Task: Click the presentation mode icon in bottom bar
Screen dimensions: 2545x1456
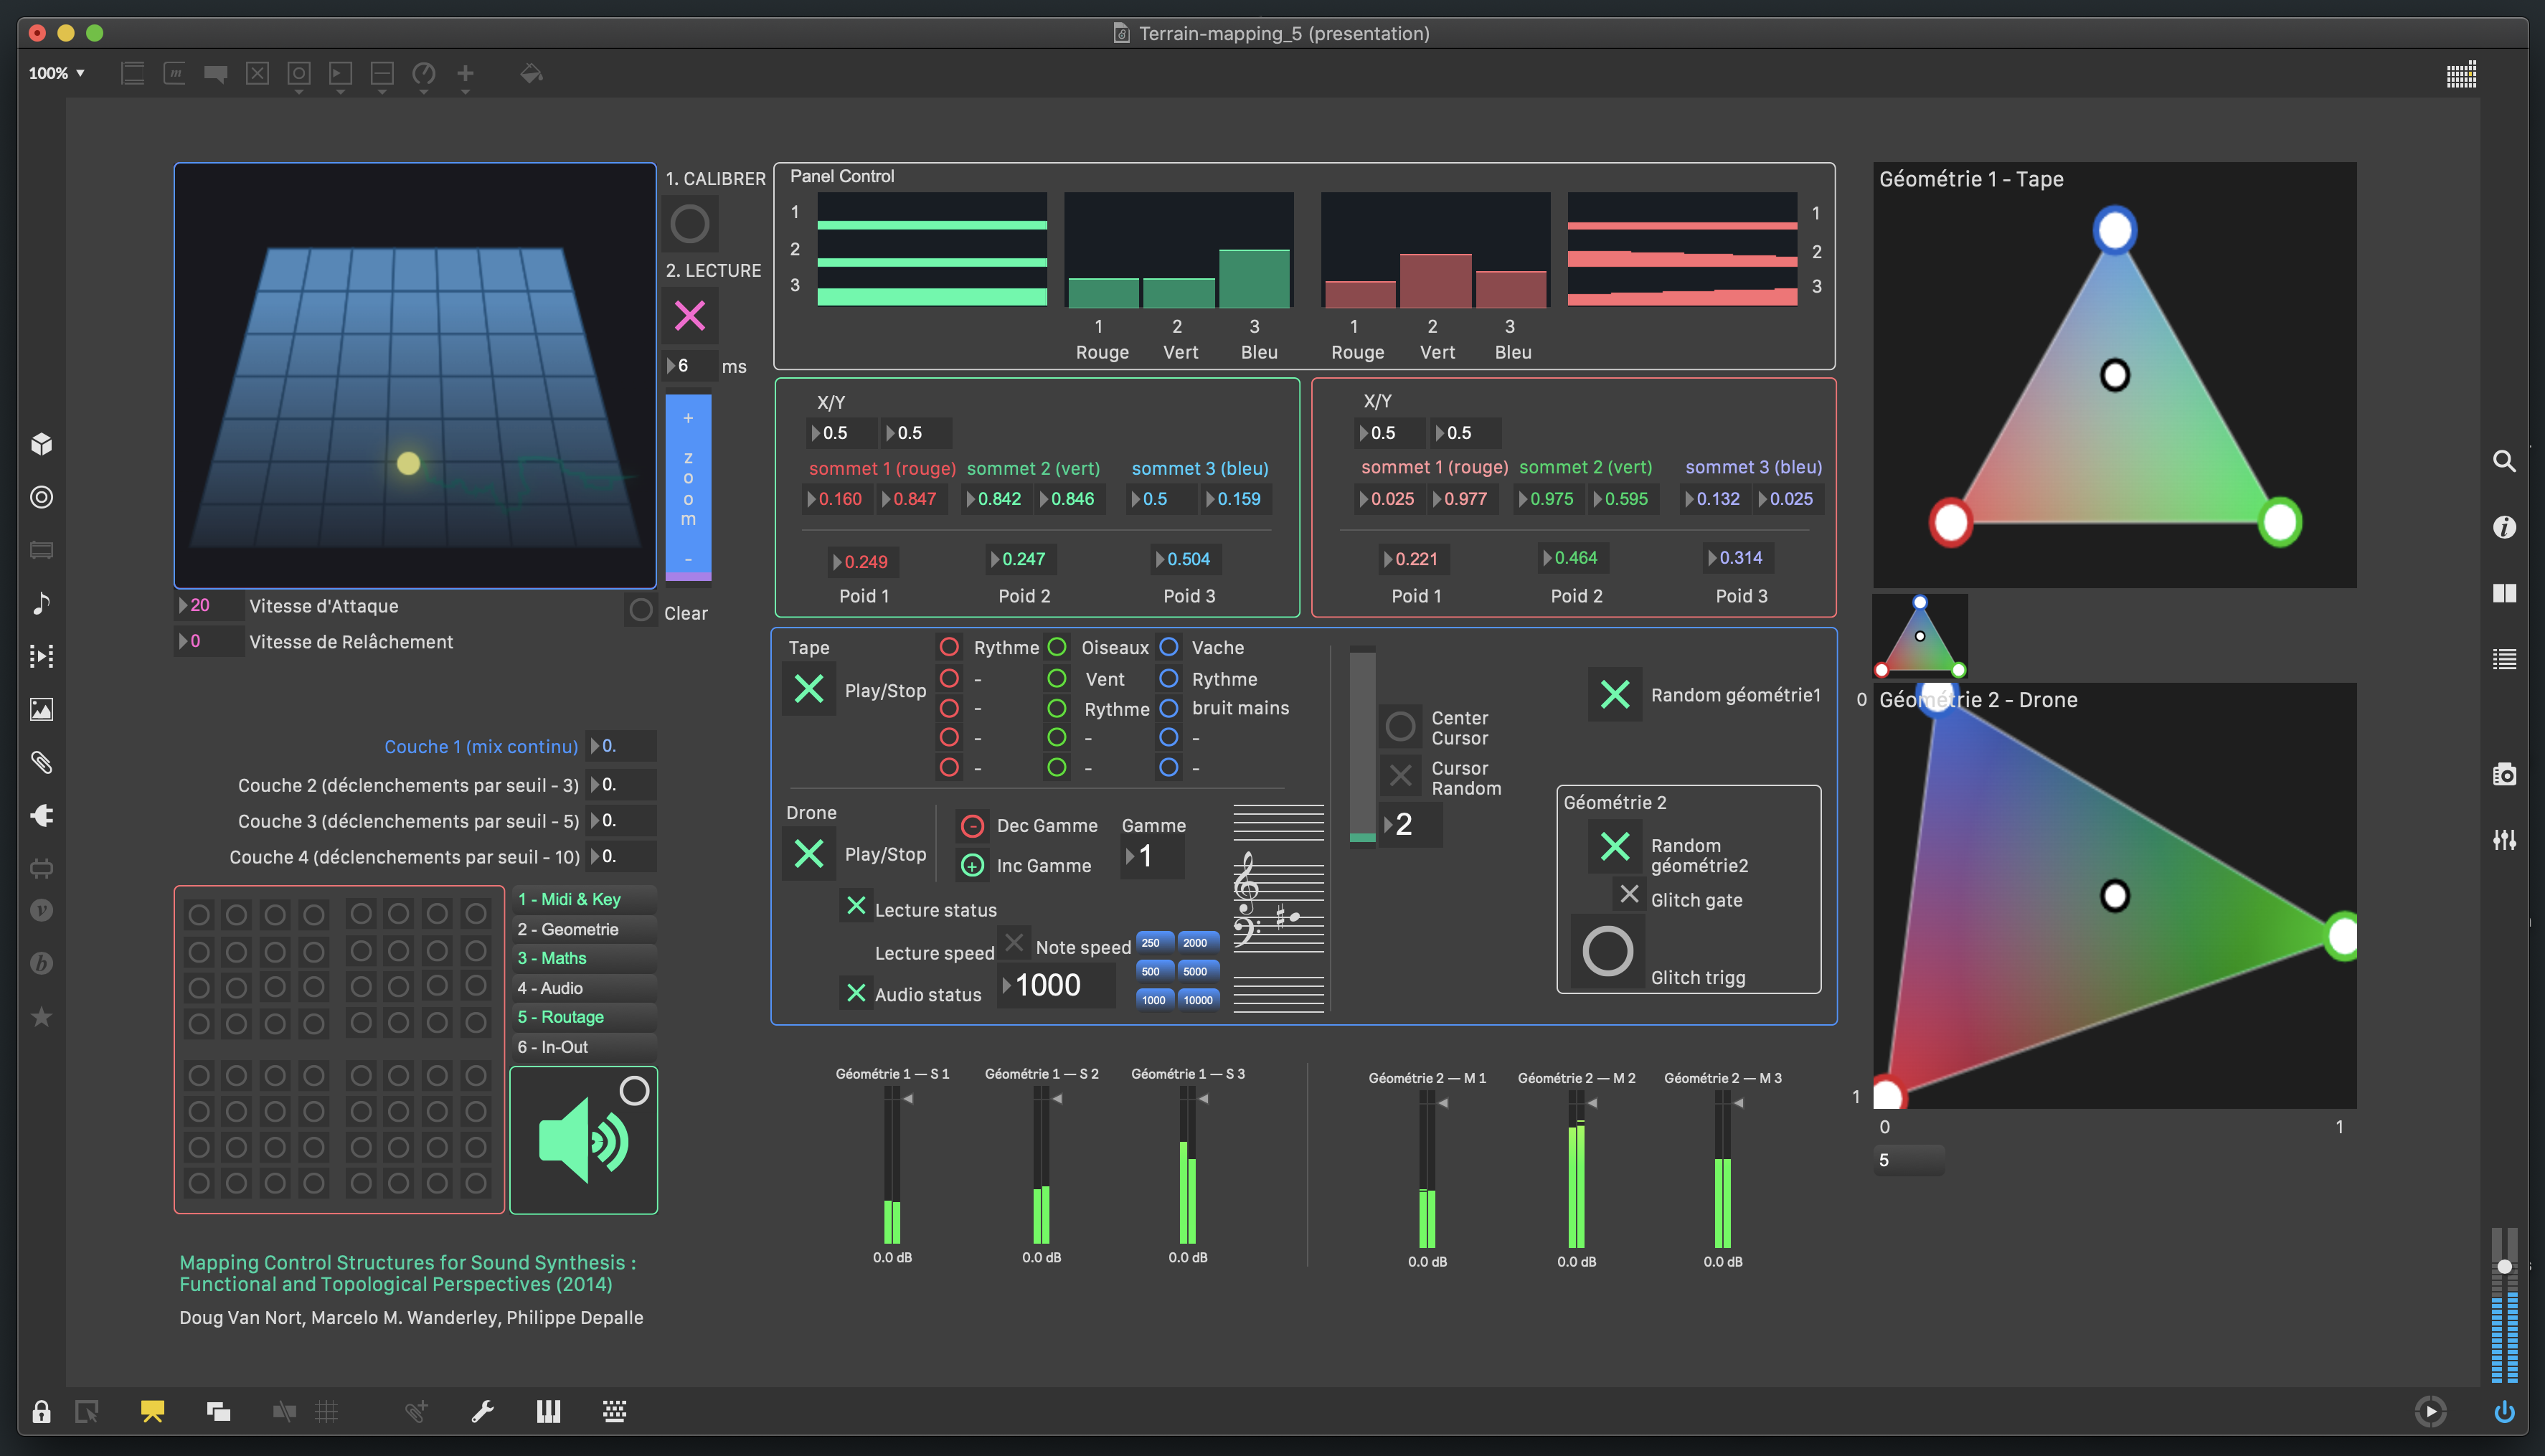Action: click(x=152, y=1411)
